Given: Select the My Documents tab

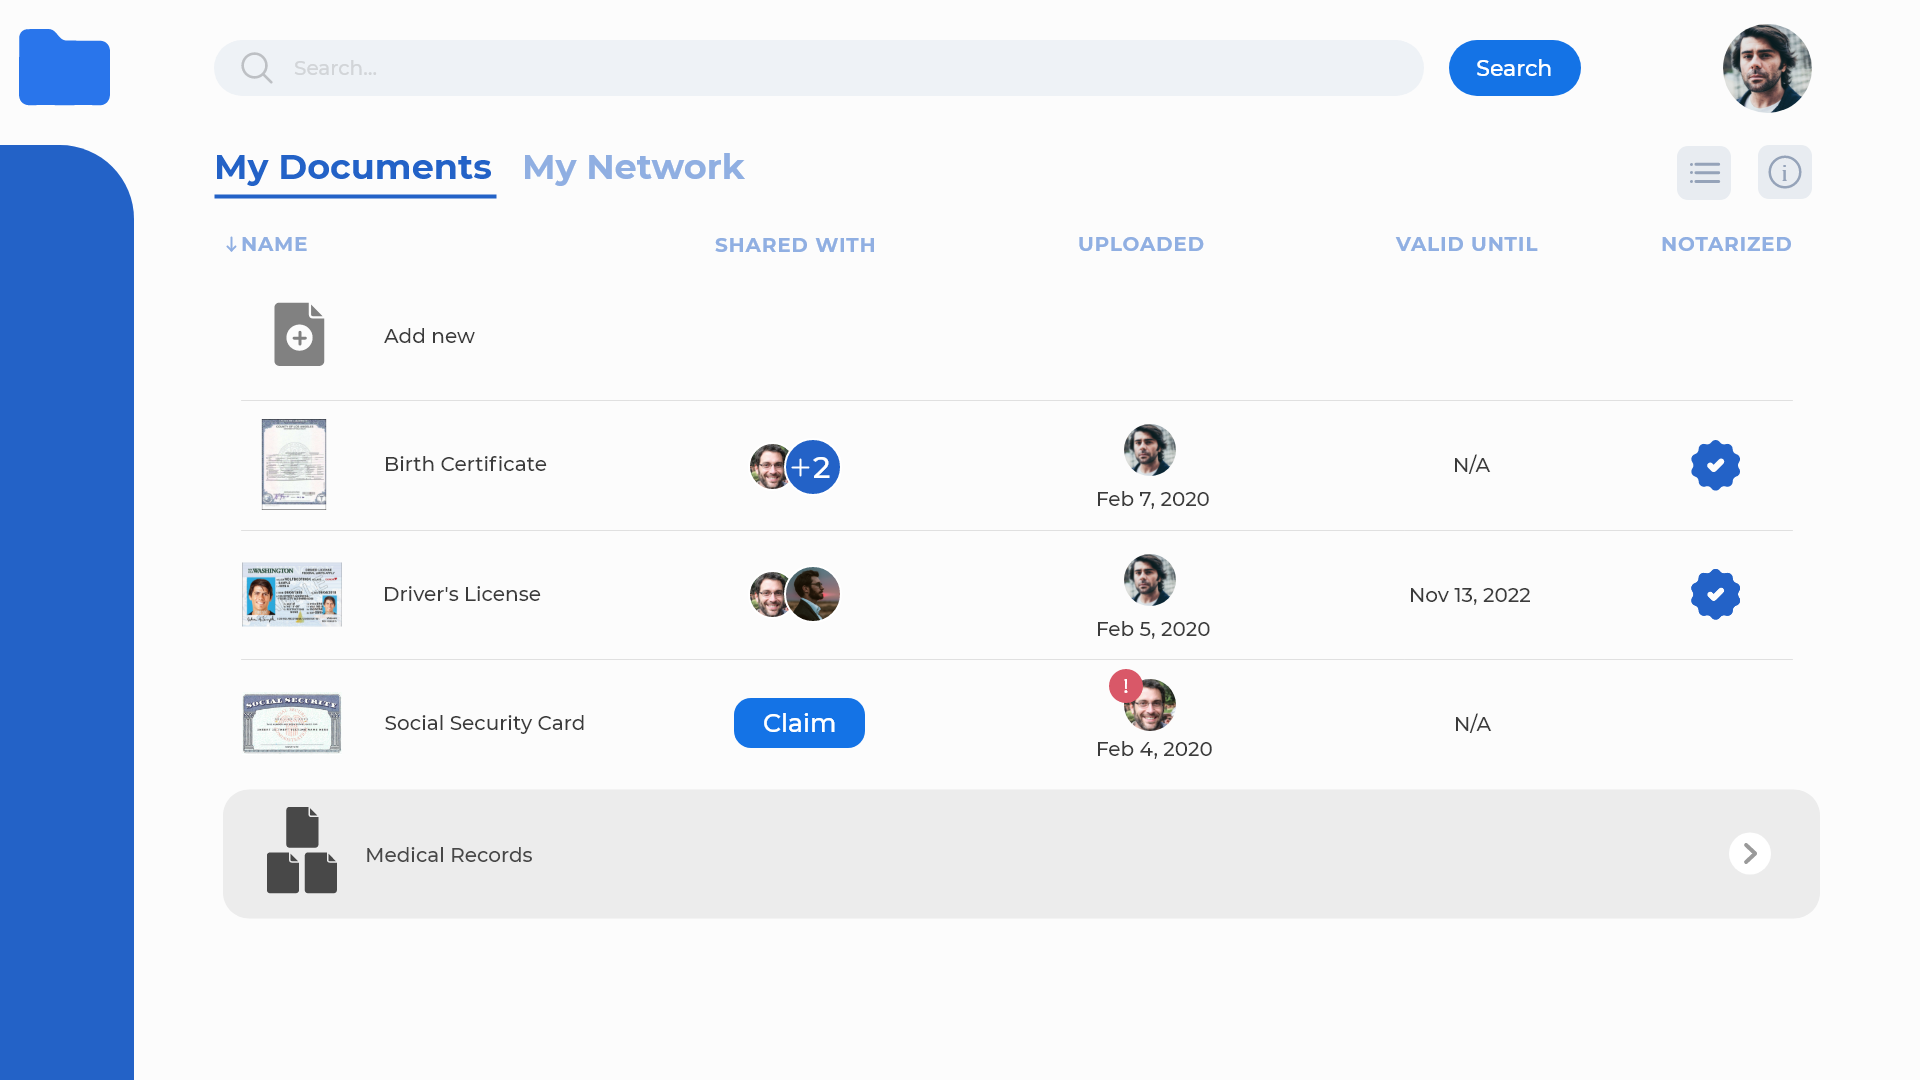Looking at the screenshot, I should coord(353,168).
